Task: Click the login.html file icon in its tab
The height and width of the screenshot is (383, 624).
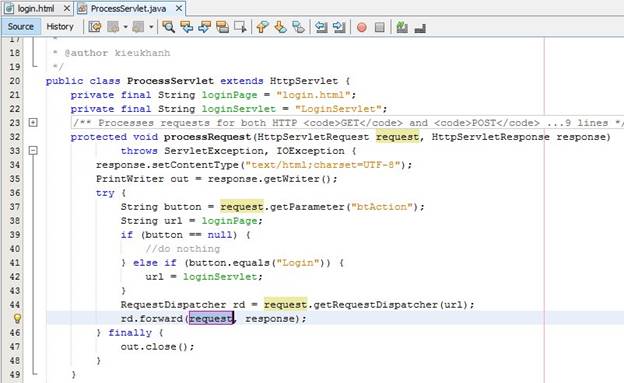Action: (x=9, y=8)
